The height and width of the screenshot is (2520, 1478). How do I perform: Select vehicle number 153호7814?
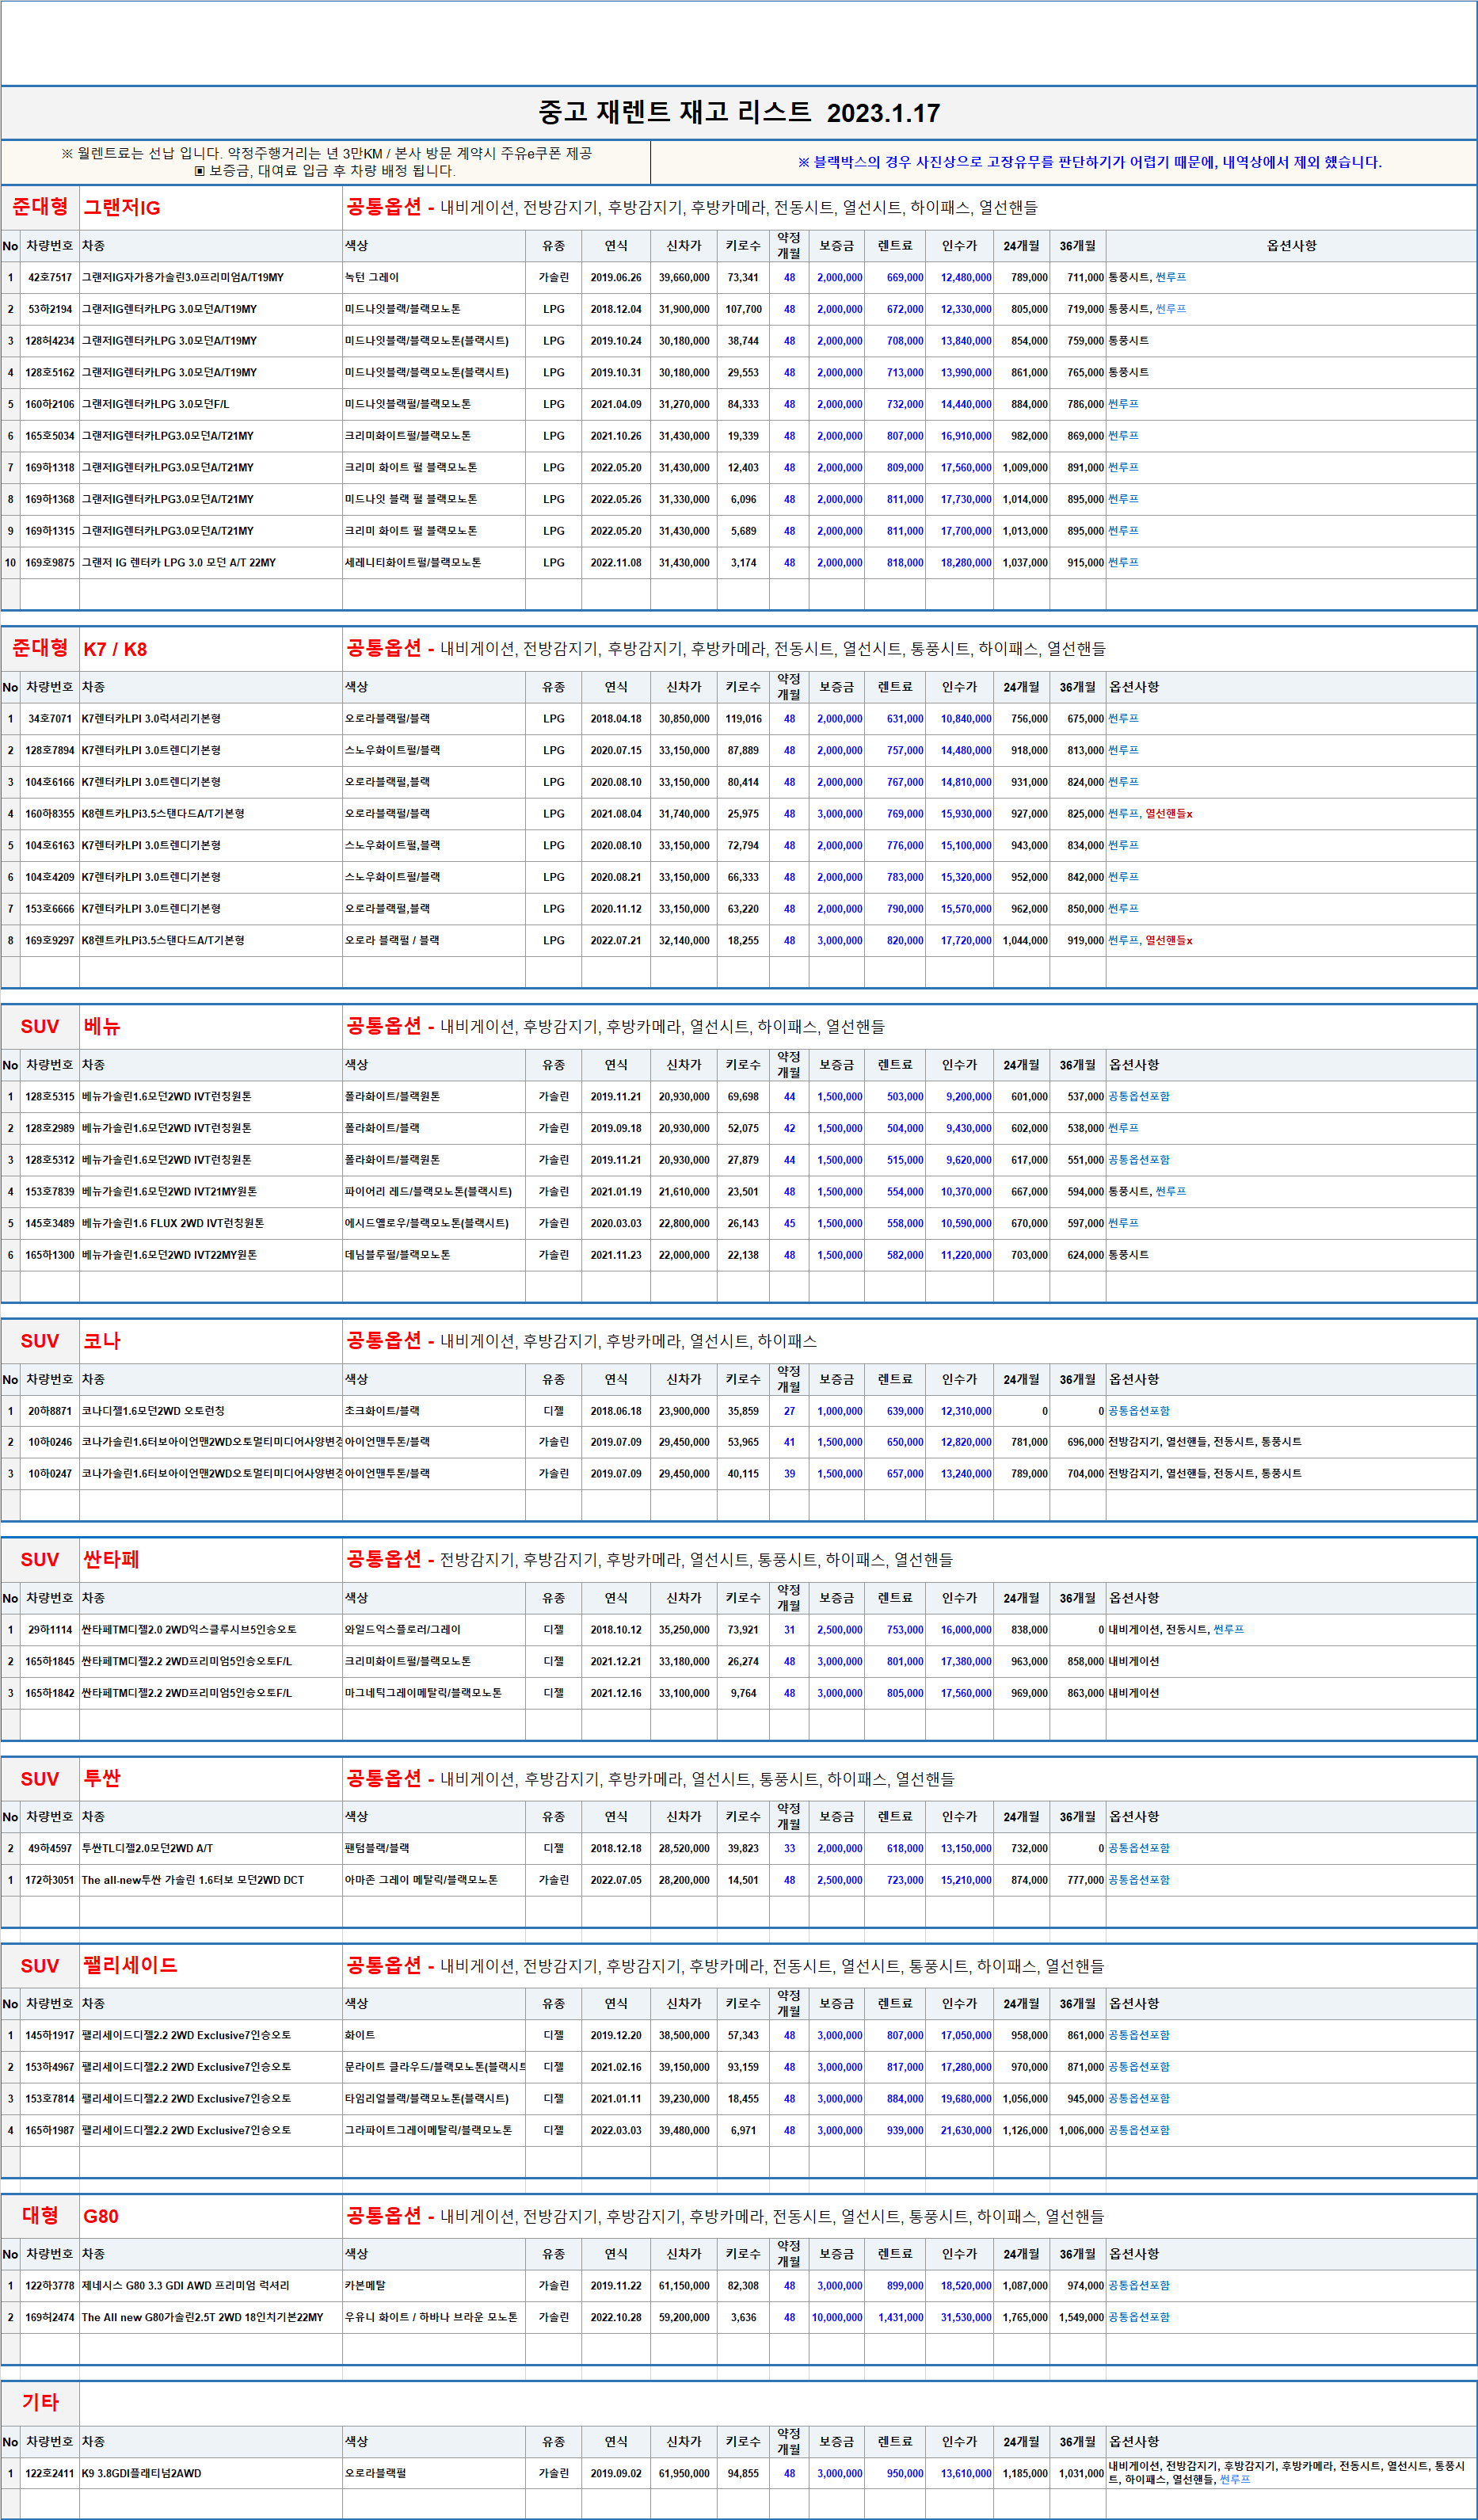(x=50, y=2098)
